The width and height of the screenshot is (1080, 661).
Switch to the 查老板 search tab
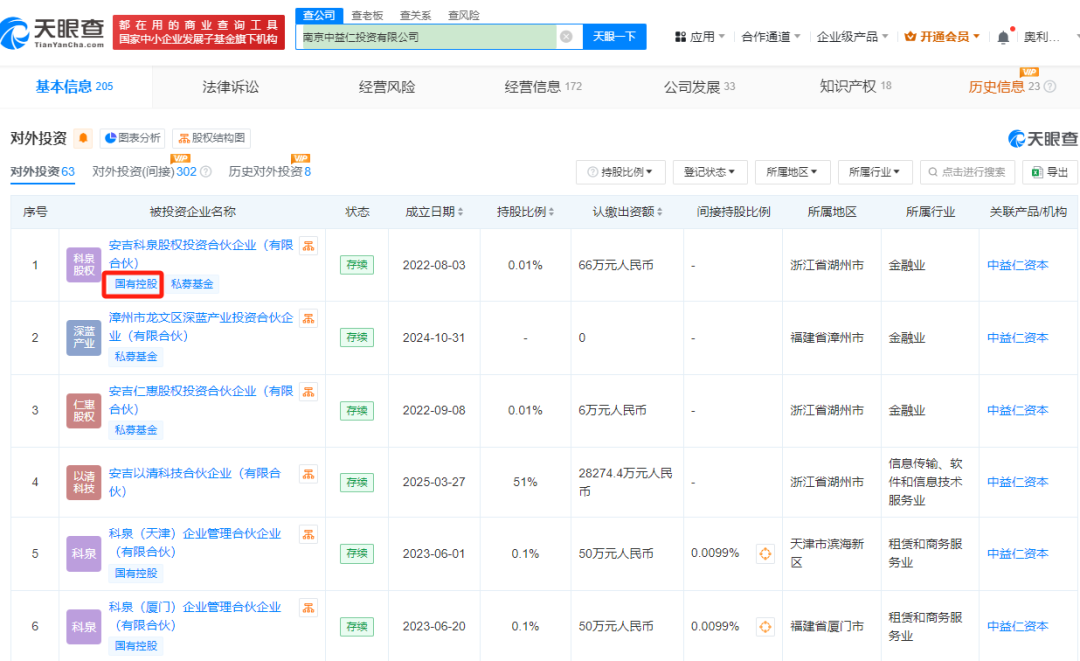pos(367,15)
